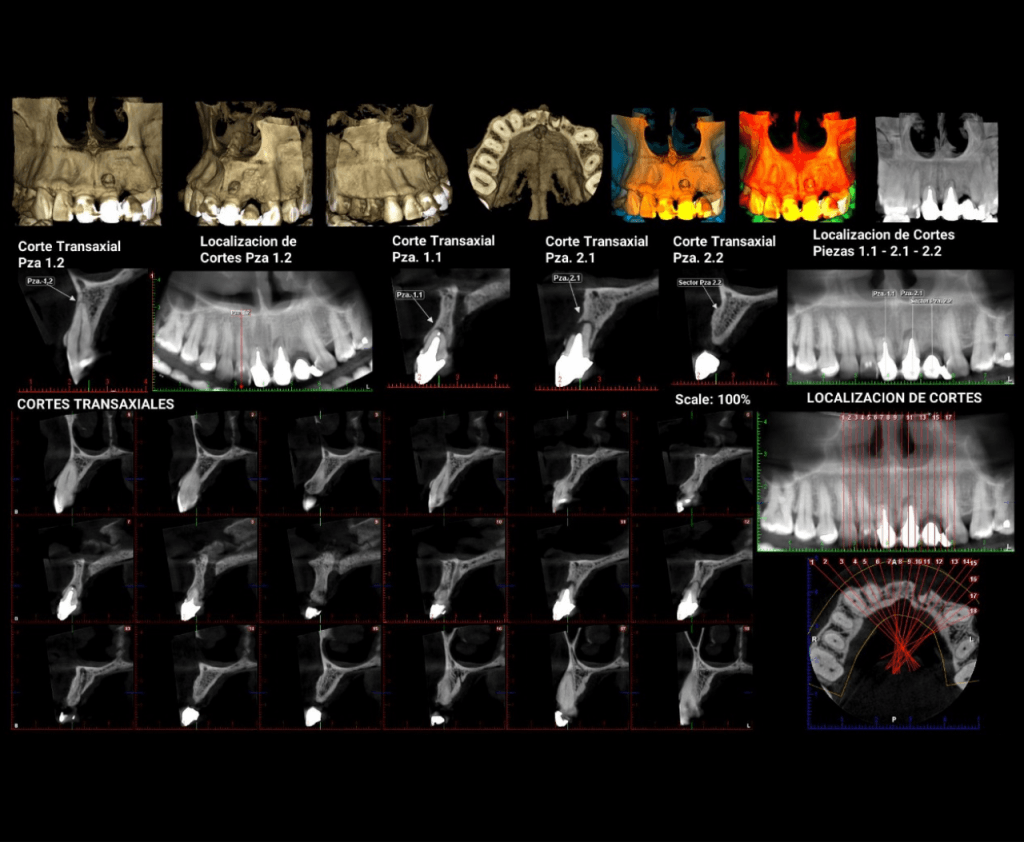This screenshot has height=842, width=1024.
Task: Open the panoramic view with red slice lines
Action: [x=886, y=481]
